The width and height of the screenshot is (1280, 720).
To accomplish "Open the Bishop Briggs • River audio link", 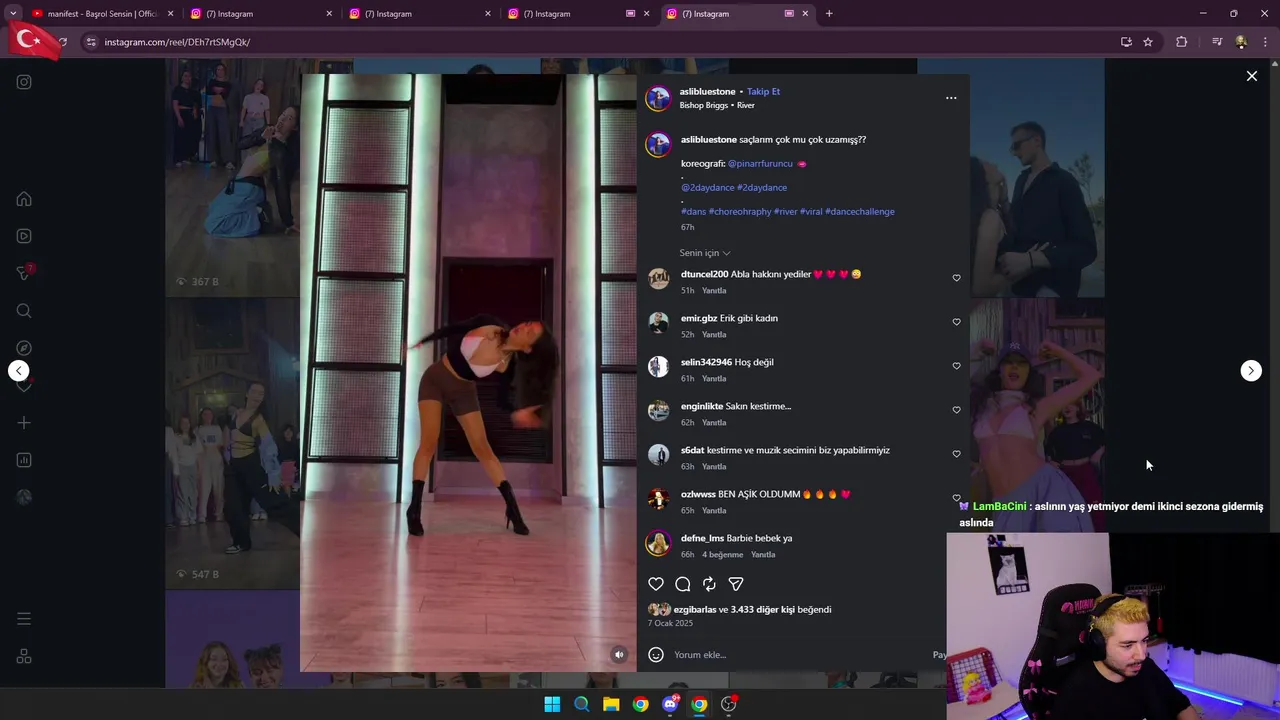I will point(717,105).
